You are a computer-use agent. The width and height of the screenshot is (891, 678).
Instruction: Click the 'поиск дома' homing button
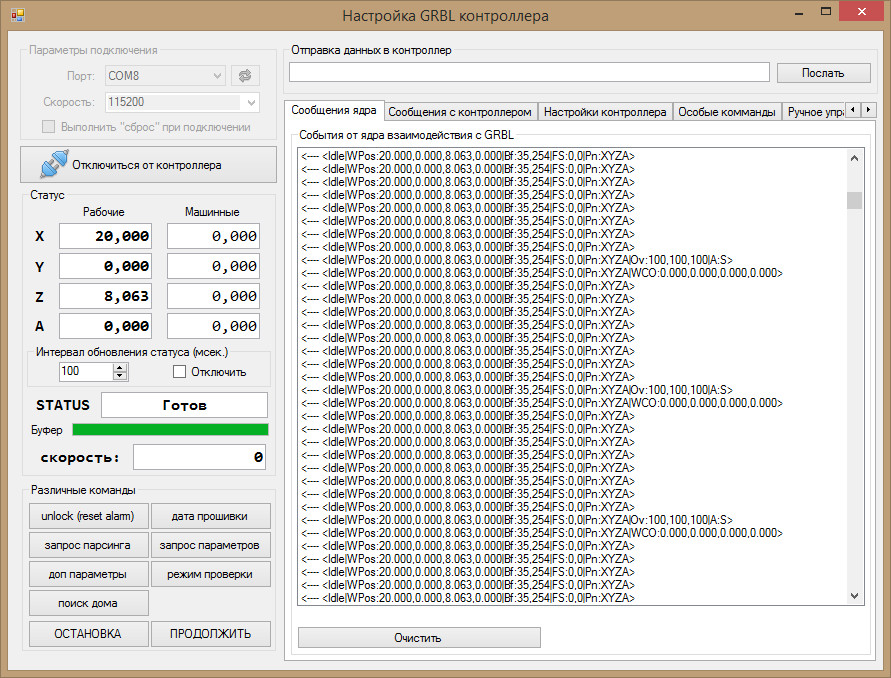[89, 603]
